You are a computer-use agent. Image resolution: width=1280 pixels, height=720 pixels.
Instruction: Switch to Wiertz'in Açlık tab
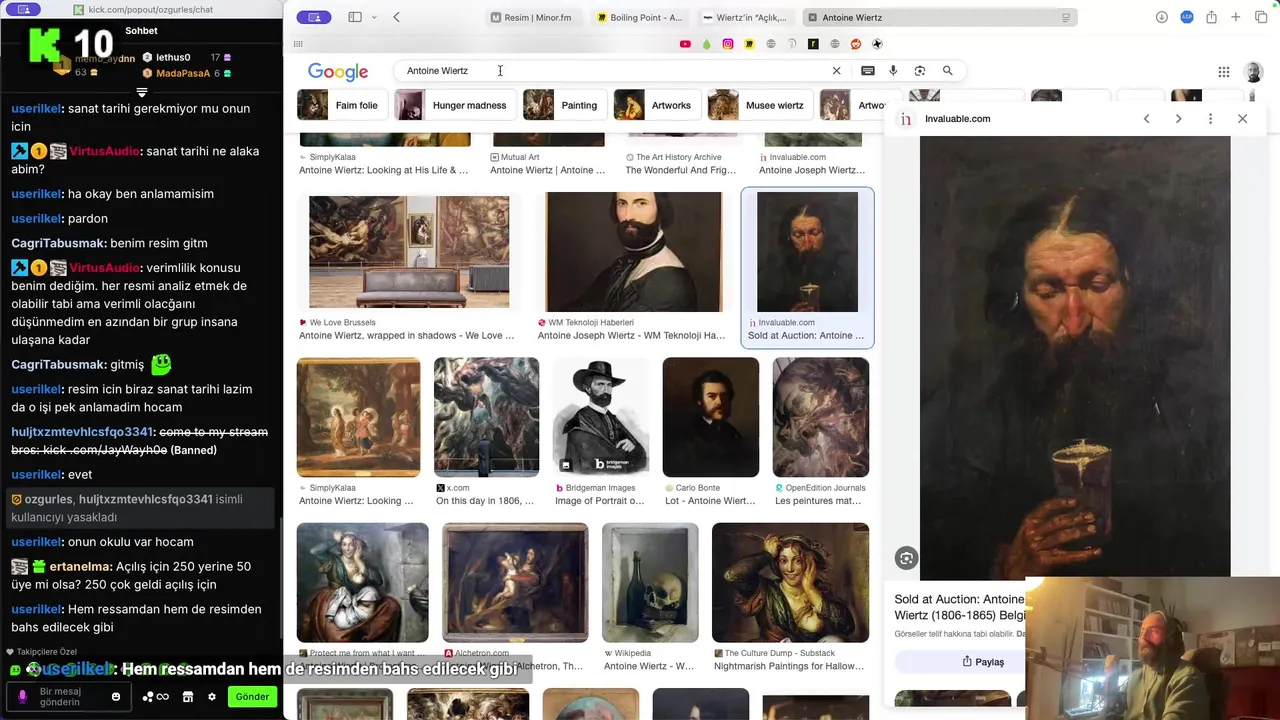click(745, 18)
